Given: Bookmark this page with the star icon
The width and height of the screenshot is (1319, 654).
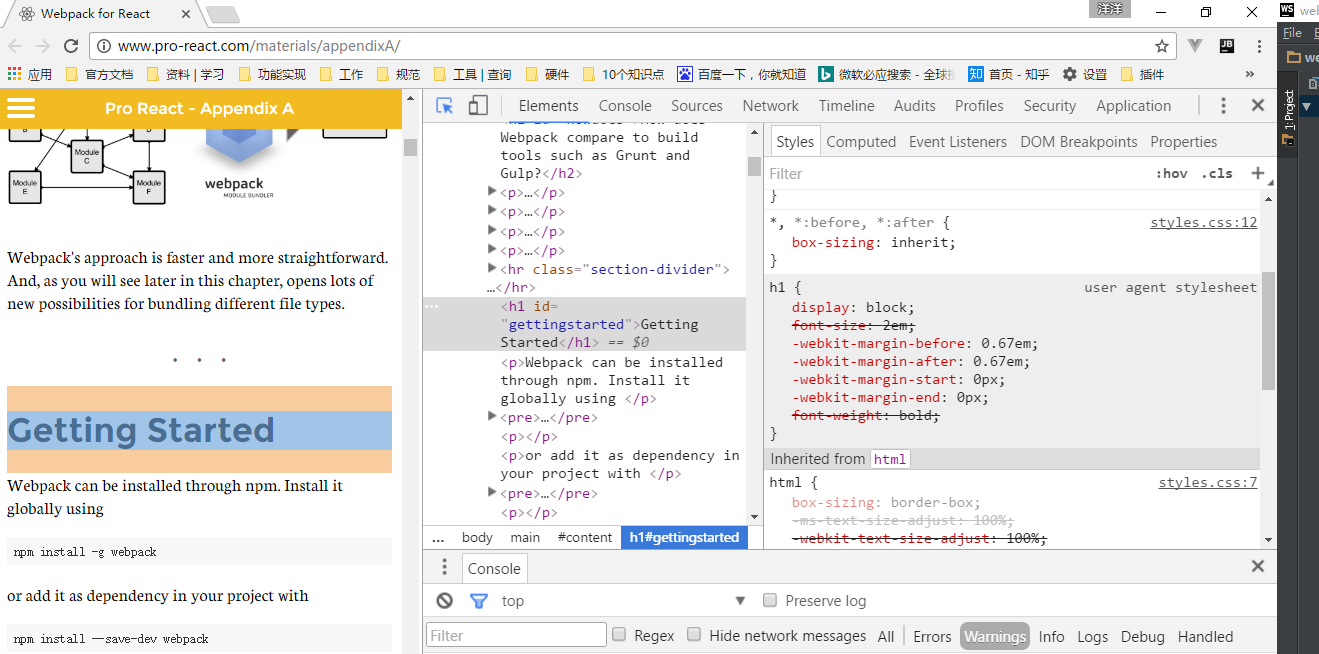Looking at the screenshot, I should [x=1161, y=46].
